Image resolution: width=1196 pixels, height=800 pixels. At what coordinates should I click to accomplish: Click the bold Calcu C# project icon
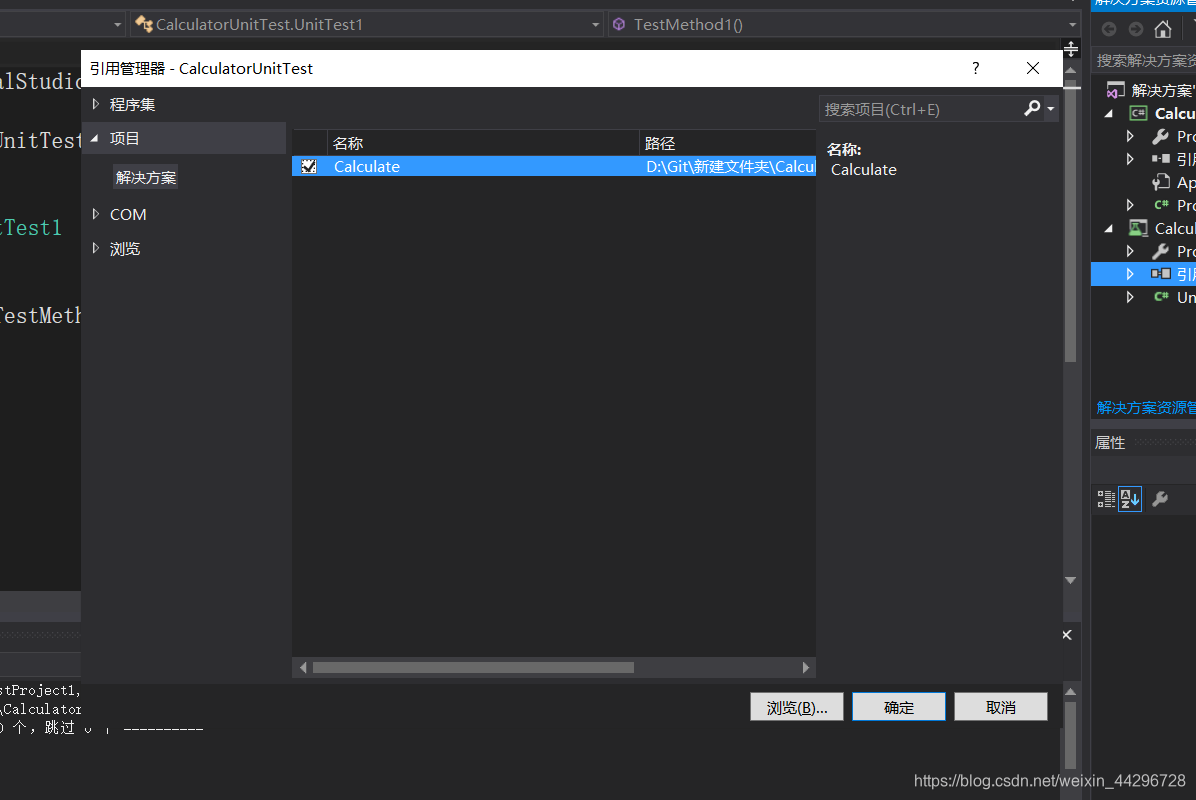1138,114
